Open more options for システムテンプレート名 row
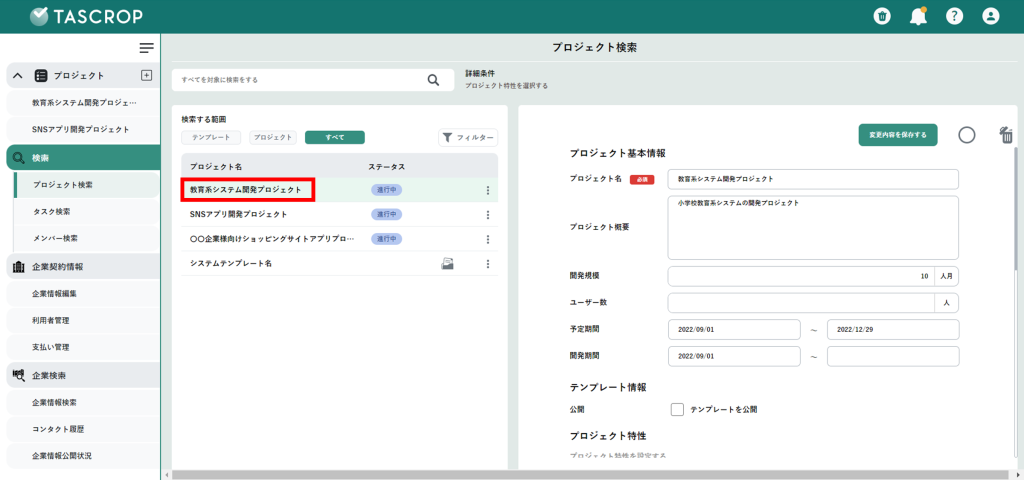1024x480 pixels. [487, 264]
